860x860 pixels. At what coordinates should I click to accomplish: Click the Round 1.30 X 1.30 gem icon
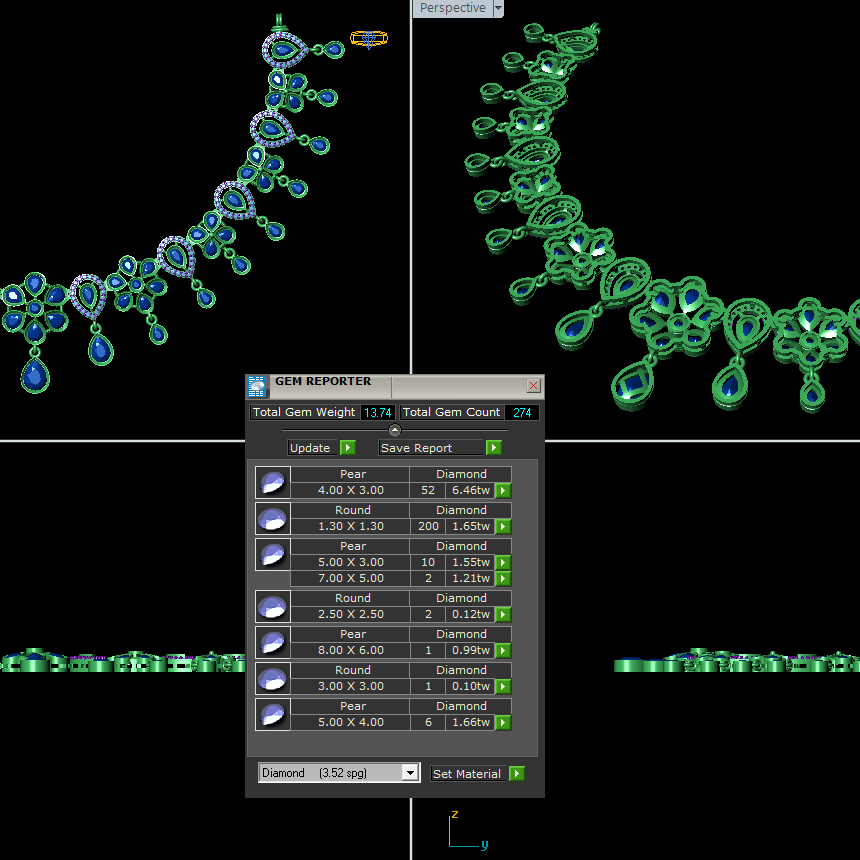pyautogui.click(x=272, y=519)
